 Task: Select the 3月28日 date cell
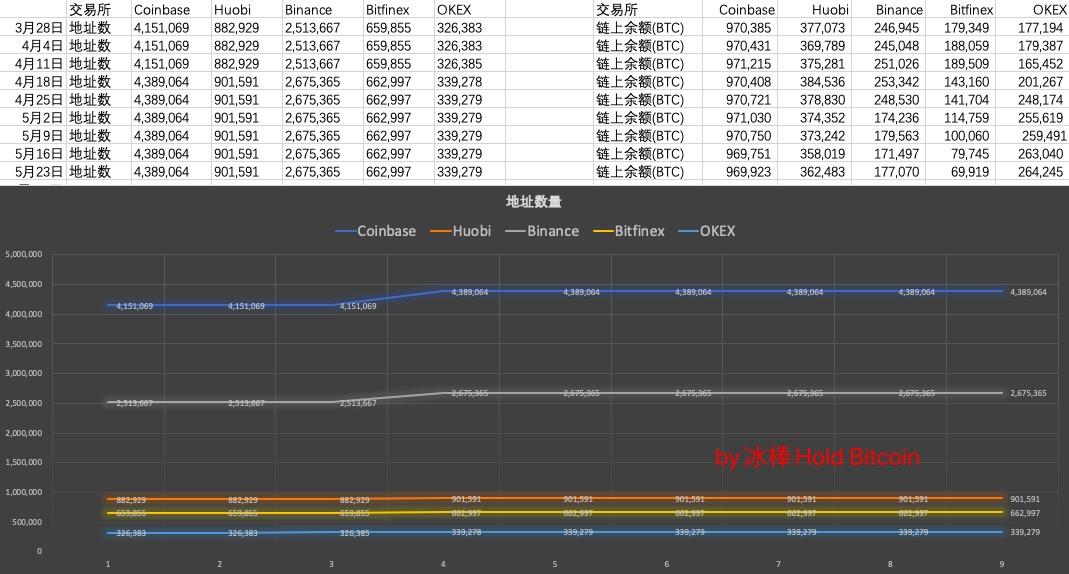39,28
